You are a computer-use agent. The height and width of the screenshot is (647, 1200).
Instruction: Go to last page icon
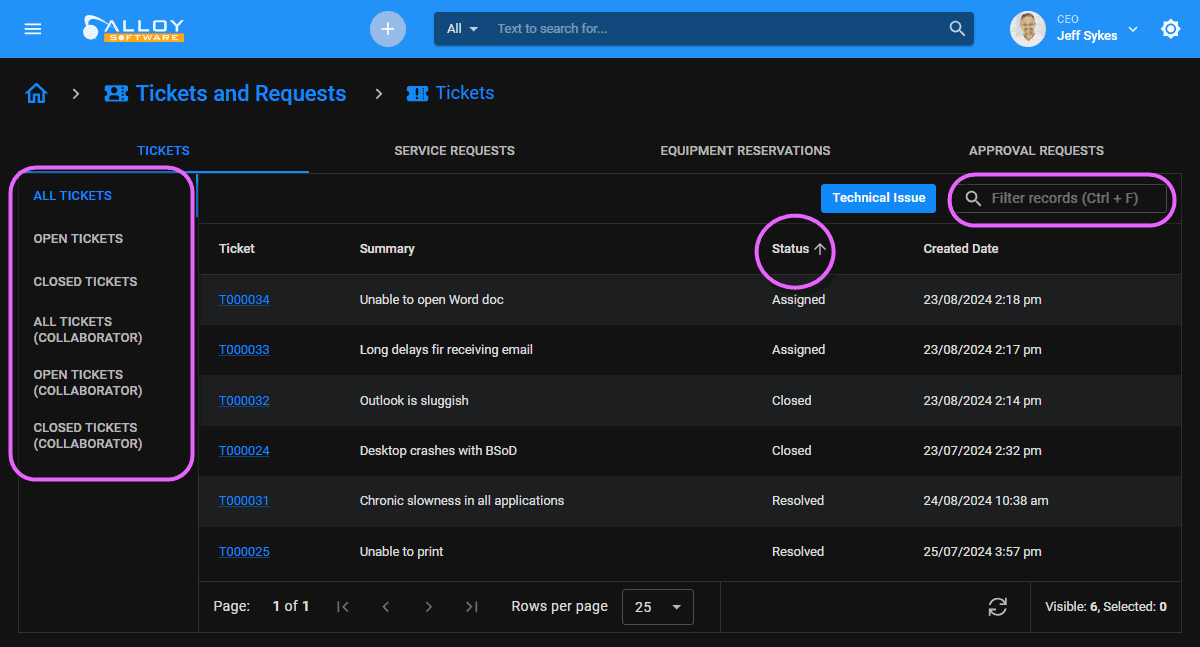click(472, 606)
